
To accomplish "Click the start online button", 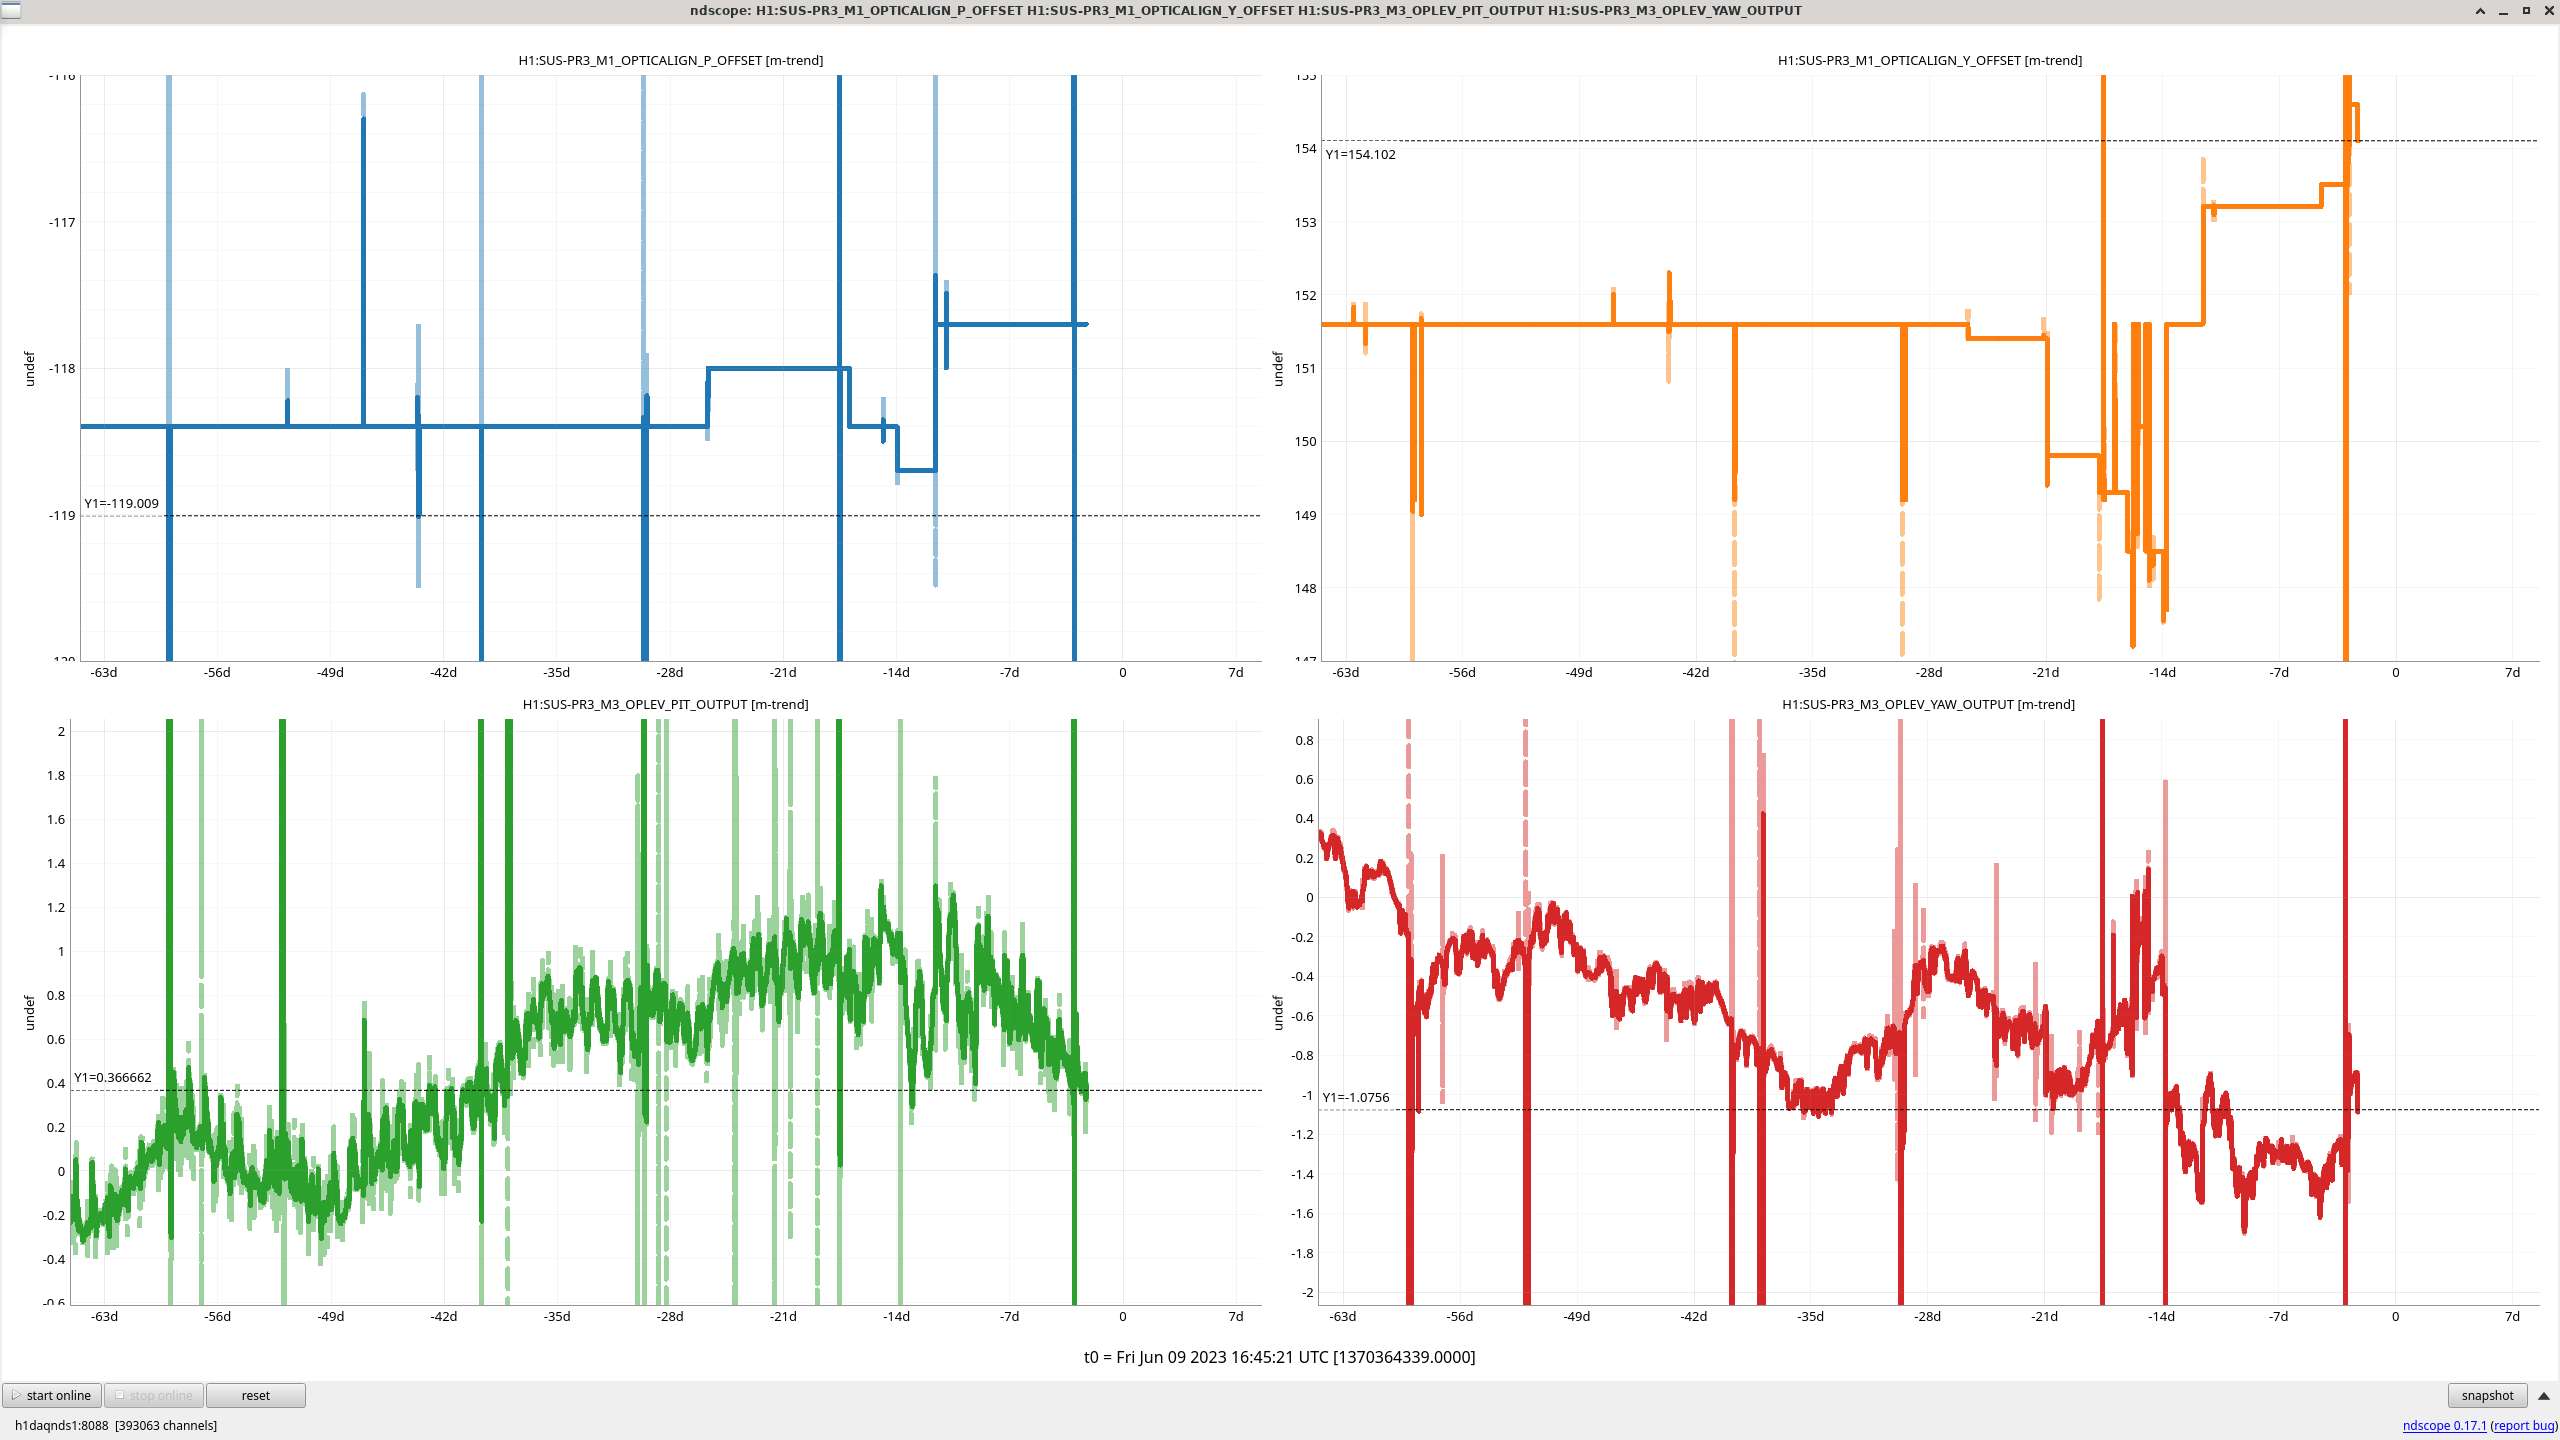I will coord(52,1395).
